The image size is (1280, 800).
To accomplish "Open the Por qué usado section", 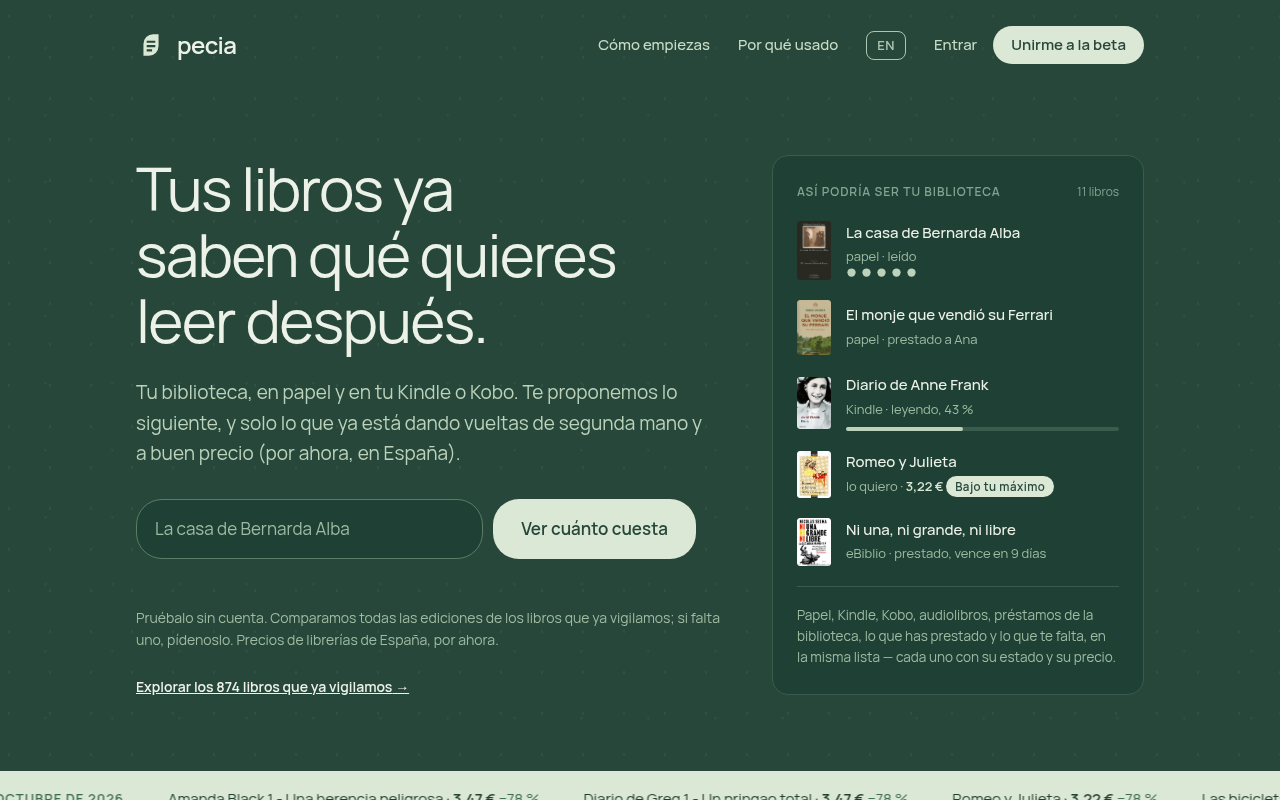I will pyautogui.click(x=788, y=45).
